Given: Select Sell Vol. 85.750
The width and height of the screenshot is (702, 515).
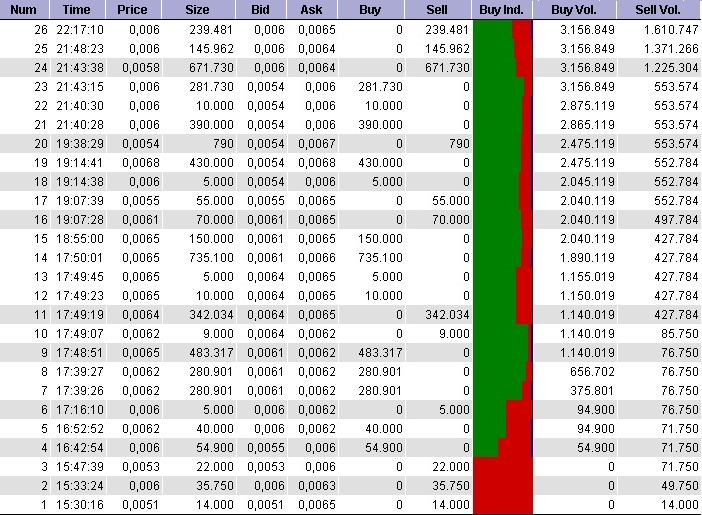Looking at the screenshot, I should [680, 334].
